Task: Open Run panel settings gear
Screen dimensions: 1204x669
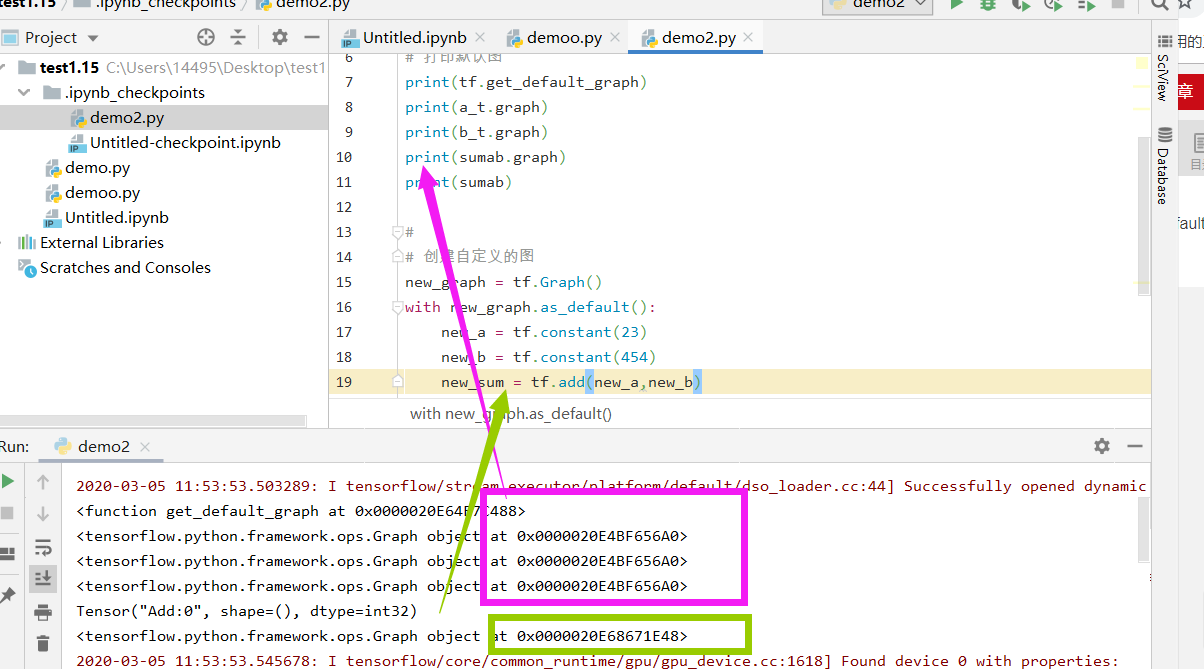Action: point(1102,446)
